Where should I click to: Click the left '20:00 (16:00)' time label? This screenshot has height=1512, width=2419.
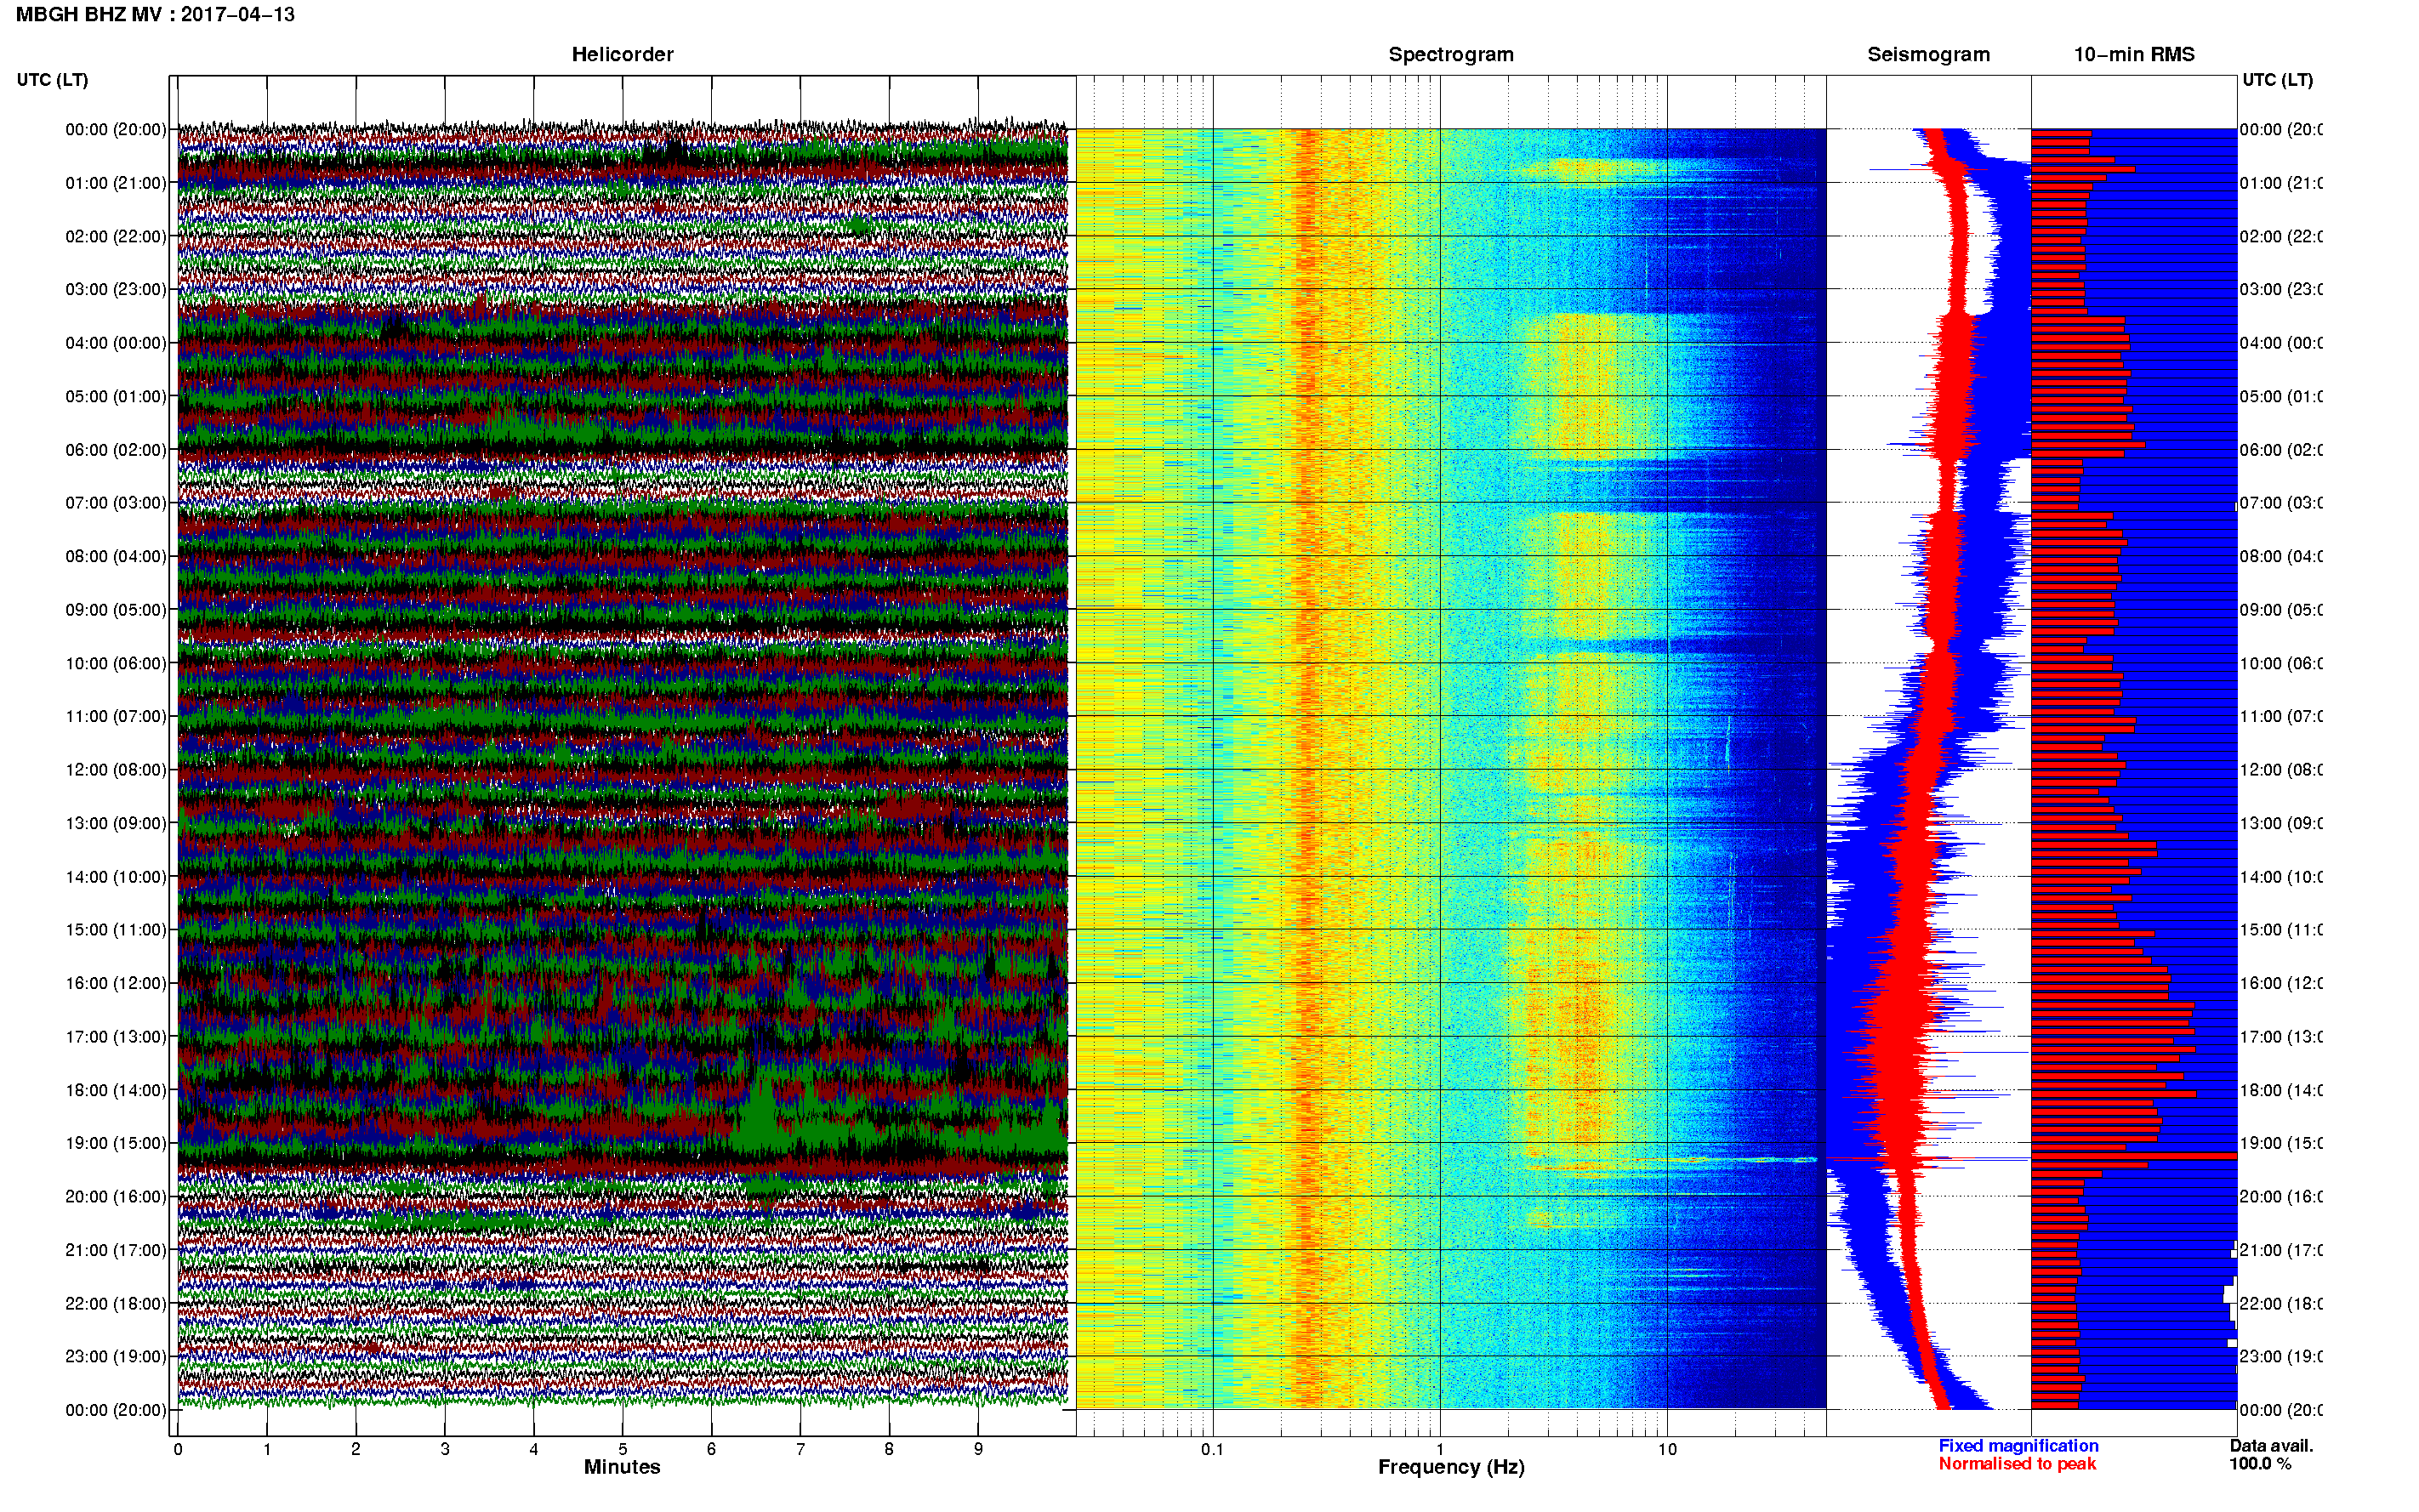[116, 1197]
